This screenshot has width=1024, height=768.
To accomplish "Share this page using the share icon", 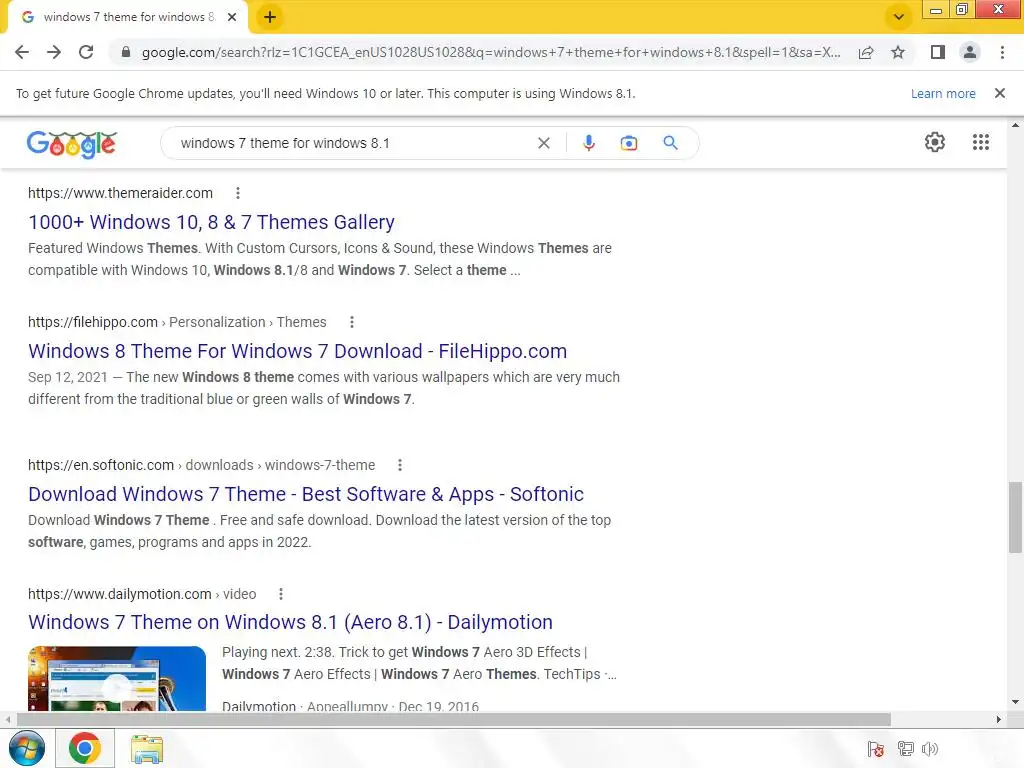I will click(866, 52).
